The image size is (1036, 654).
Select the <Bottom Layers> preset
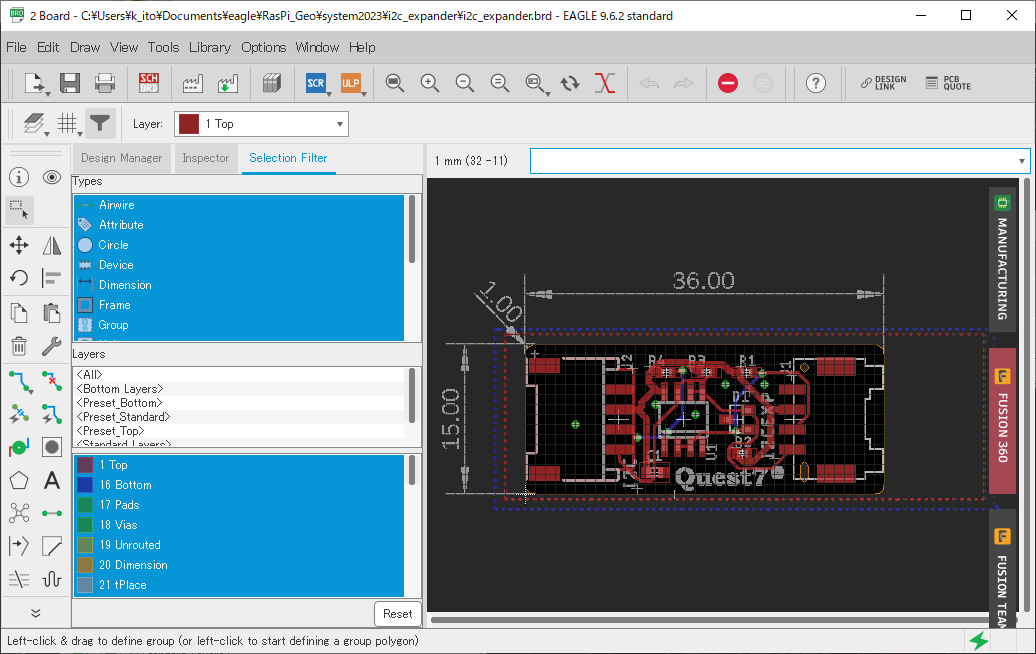[239, 389]
